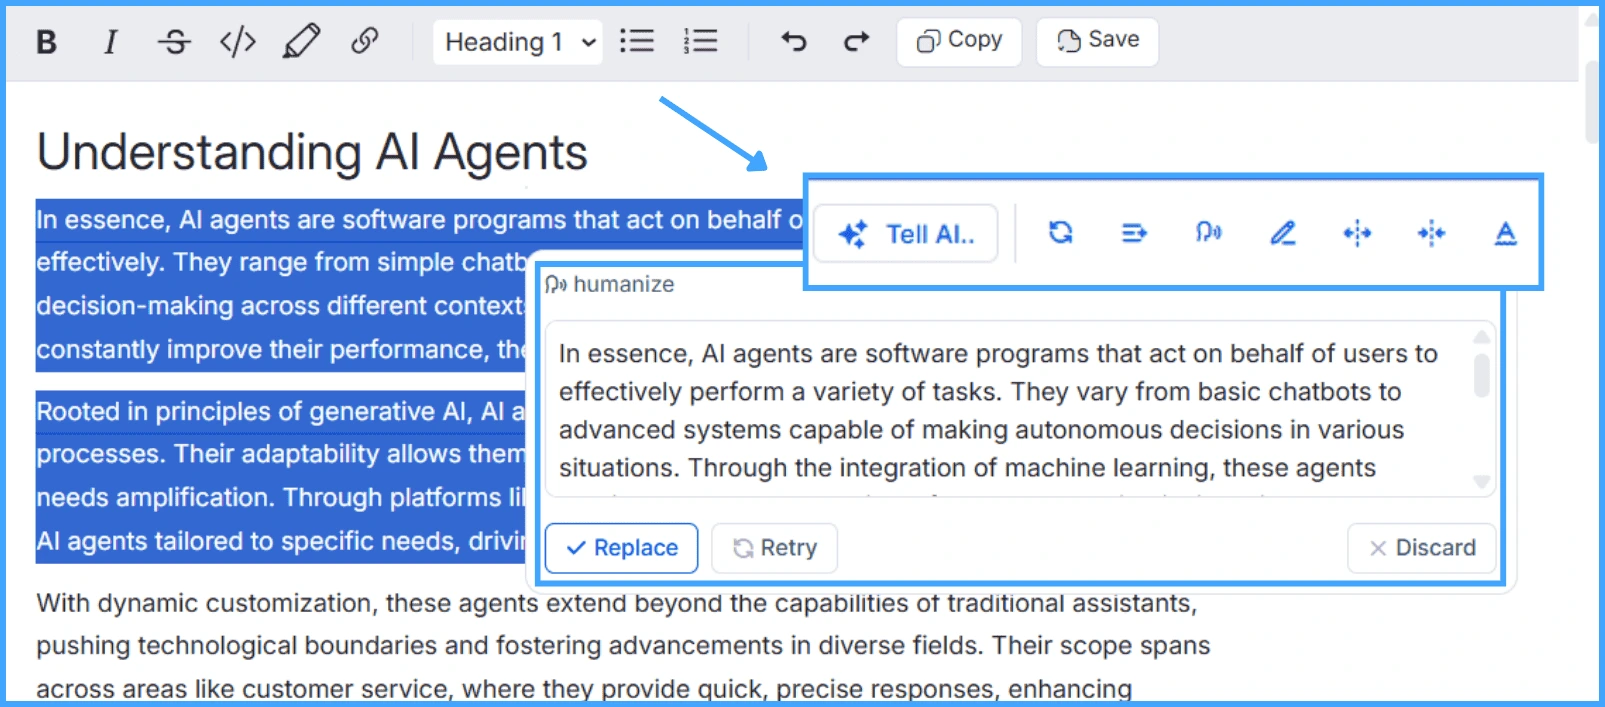The image size is (1605, 707).
Task: Apply strikethrough formatting
Action: [174, 42]
